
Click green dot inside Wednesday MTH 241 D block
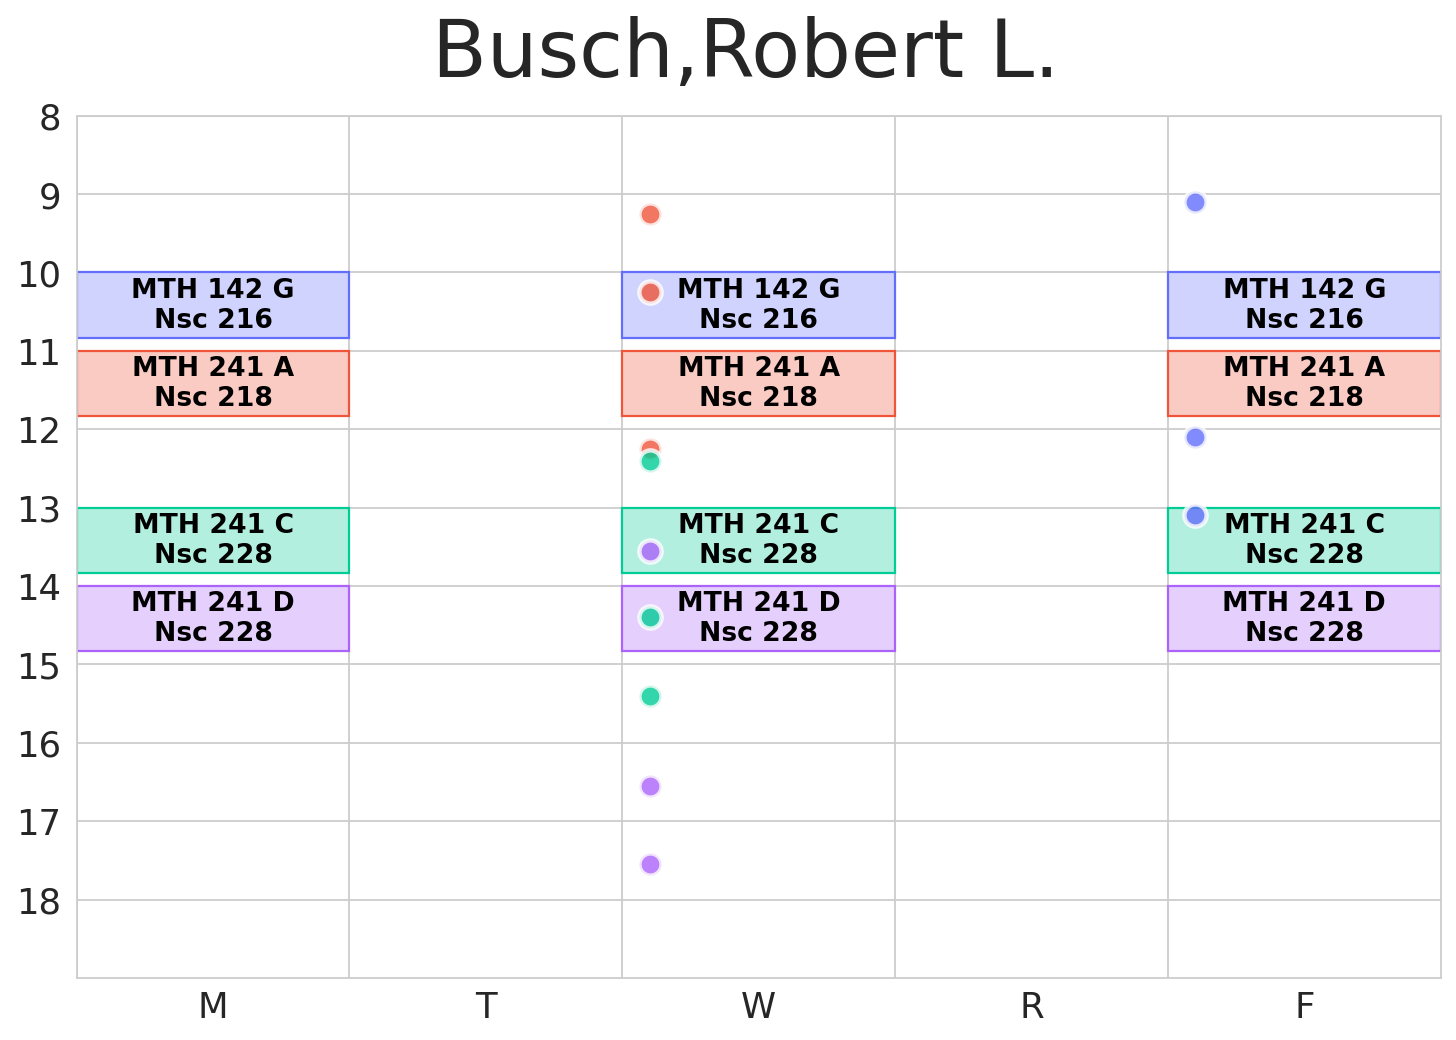[650, 617]
